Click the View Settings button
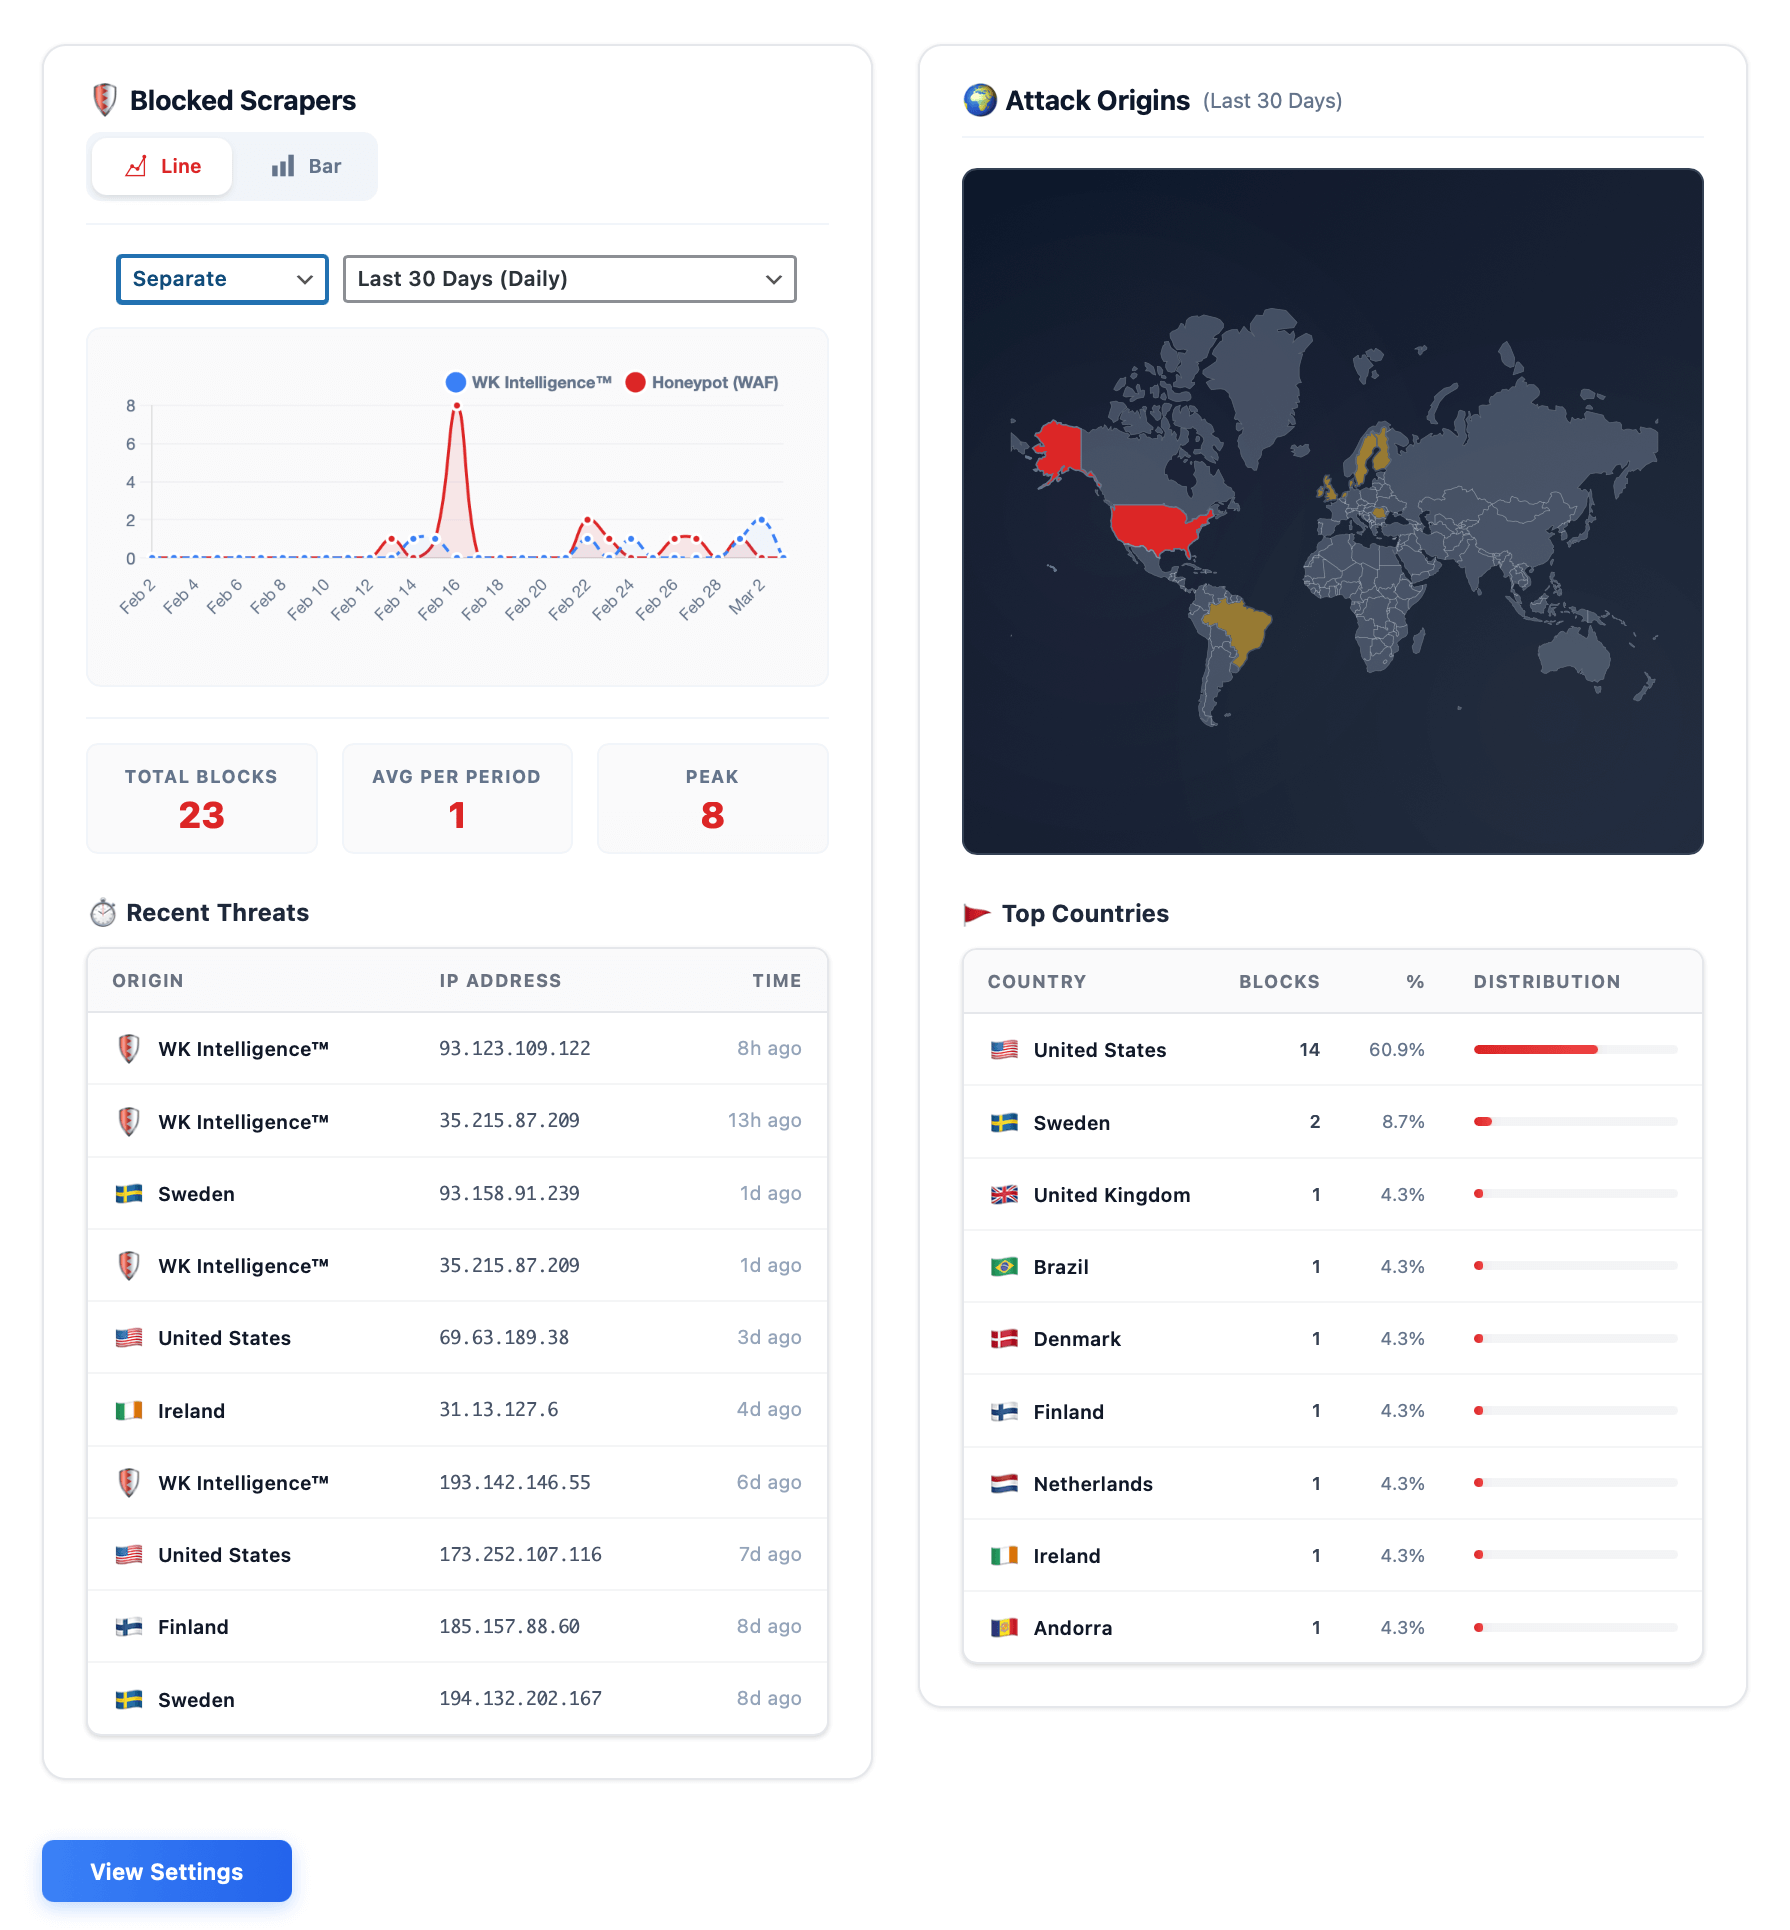The width and height of the screenshot is (1790, 1930). pos(166,1871)
